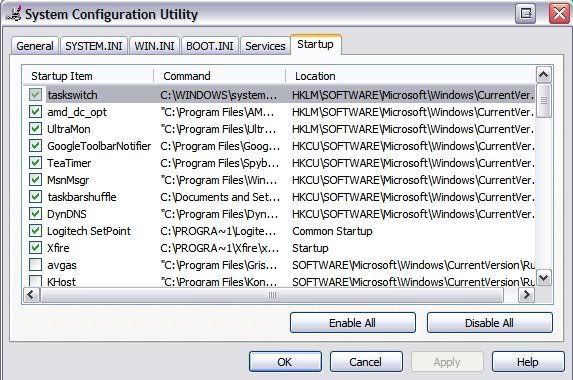Uncheck the Xfire startup checkbox
The height and width of the screenshot is (380, 573).
35,248
